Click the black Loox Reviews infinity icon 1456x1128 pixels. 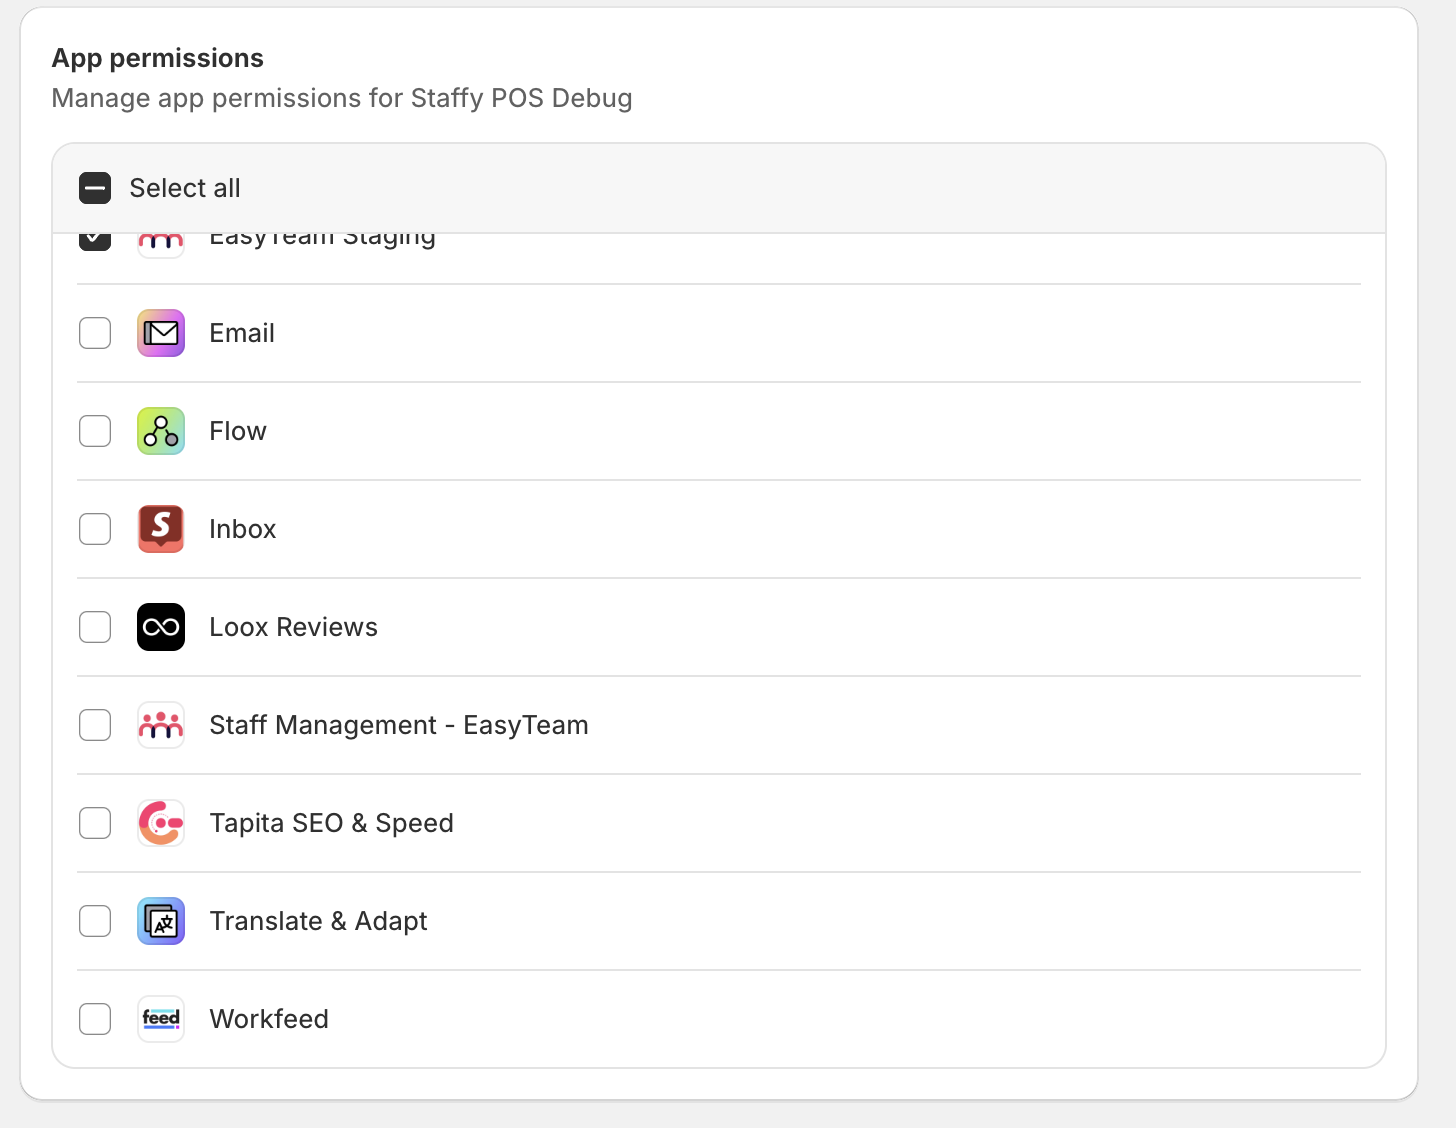[x=161, y=627]
